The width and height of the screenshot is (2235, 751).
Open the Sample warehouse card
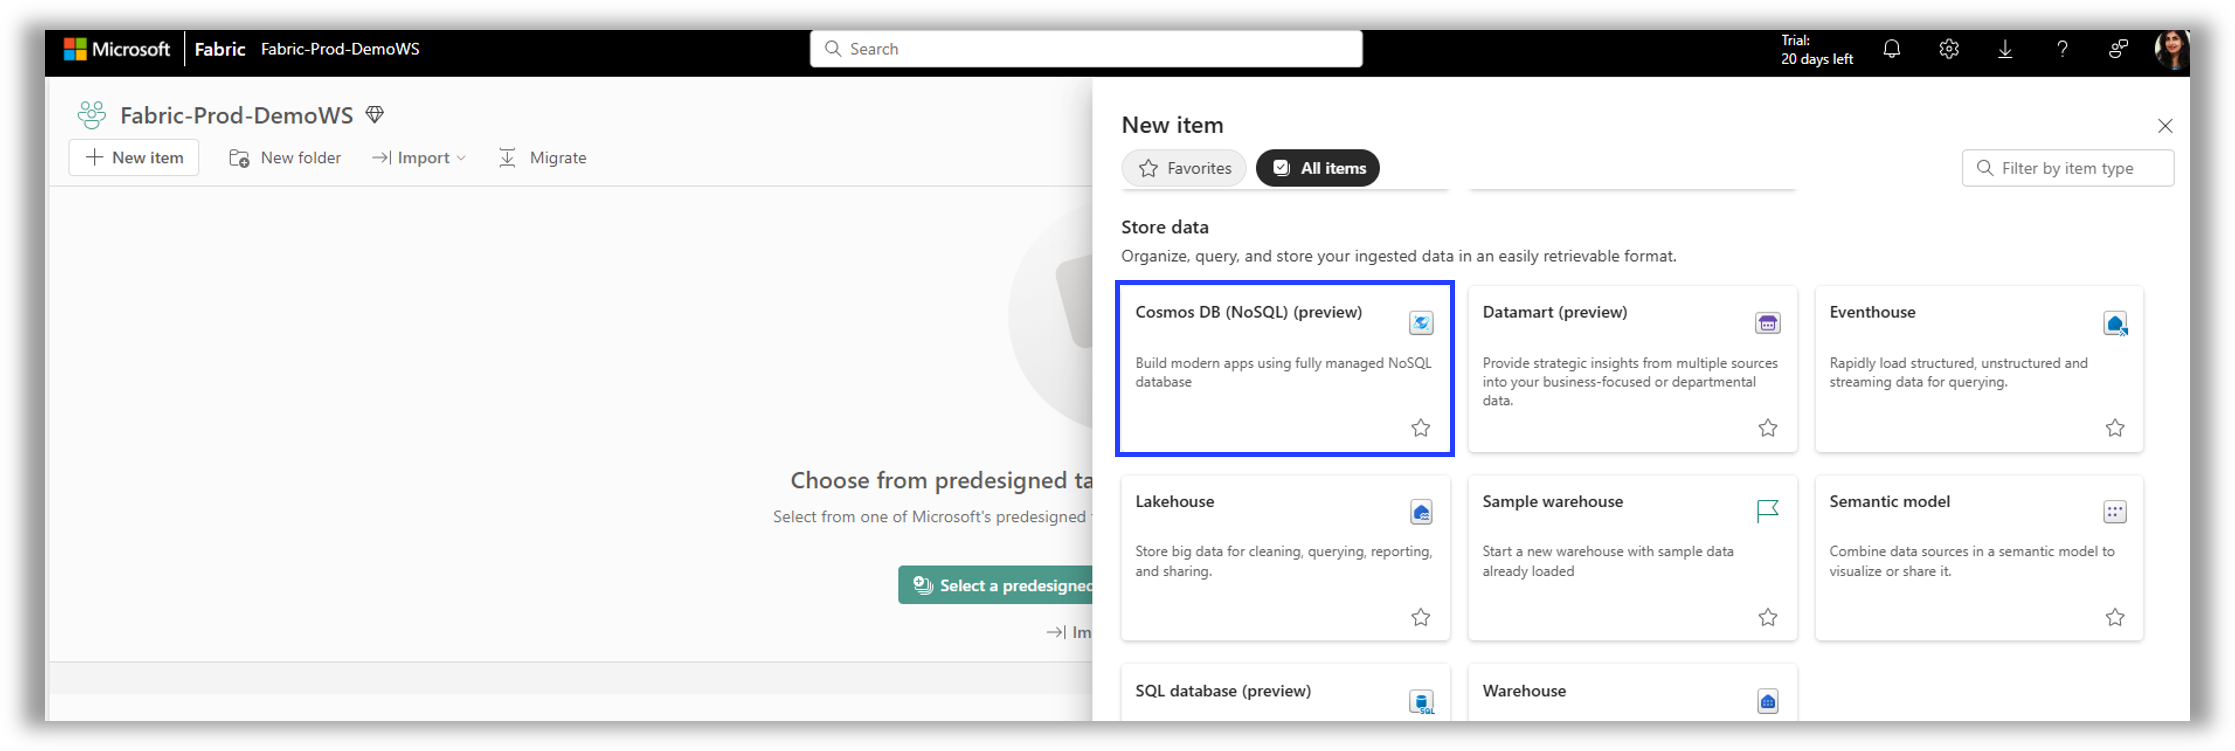click(x=1632, y=558)
